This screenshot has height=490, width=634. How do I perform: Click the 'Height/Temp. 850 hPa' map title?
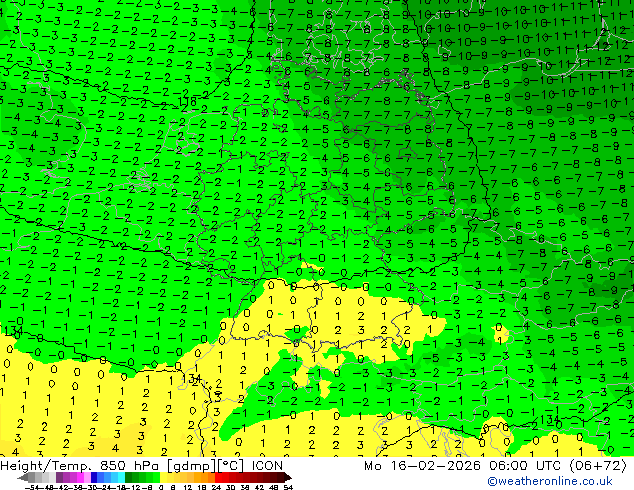pos(81,466)
